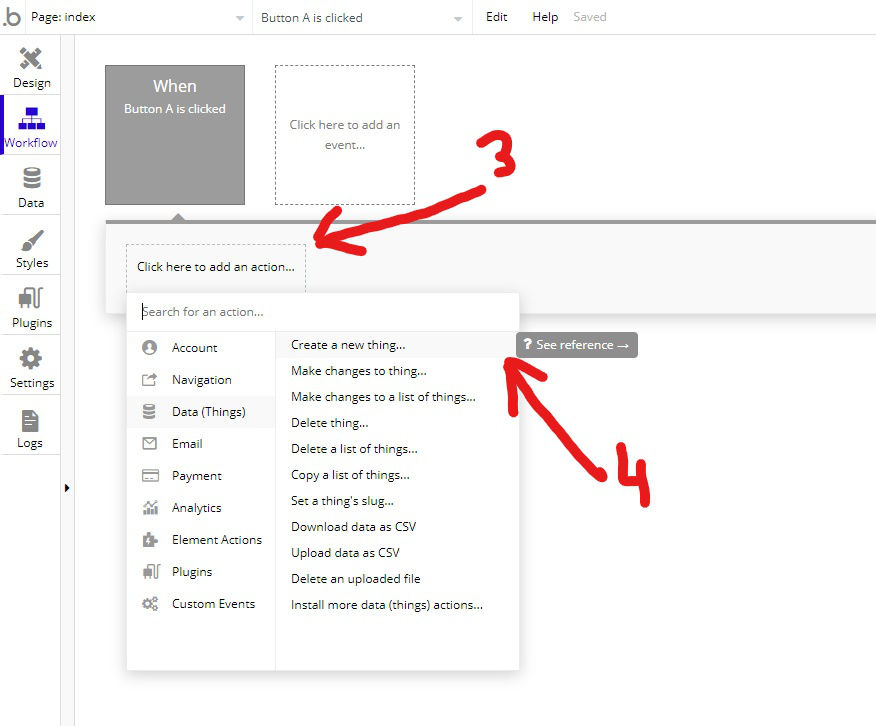The width and height of the screenshot is (876, 726).
Task: Click here to add an event placeholder
Action: click(x=344, y=134)
